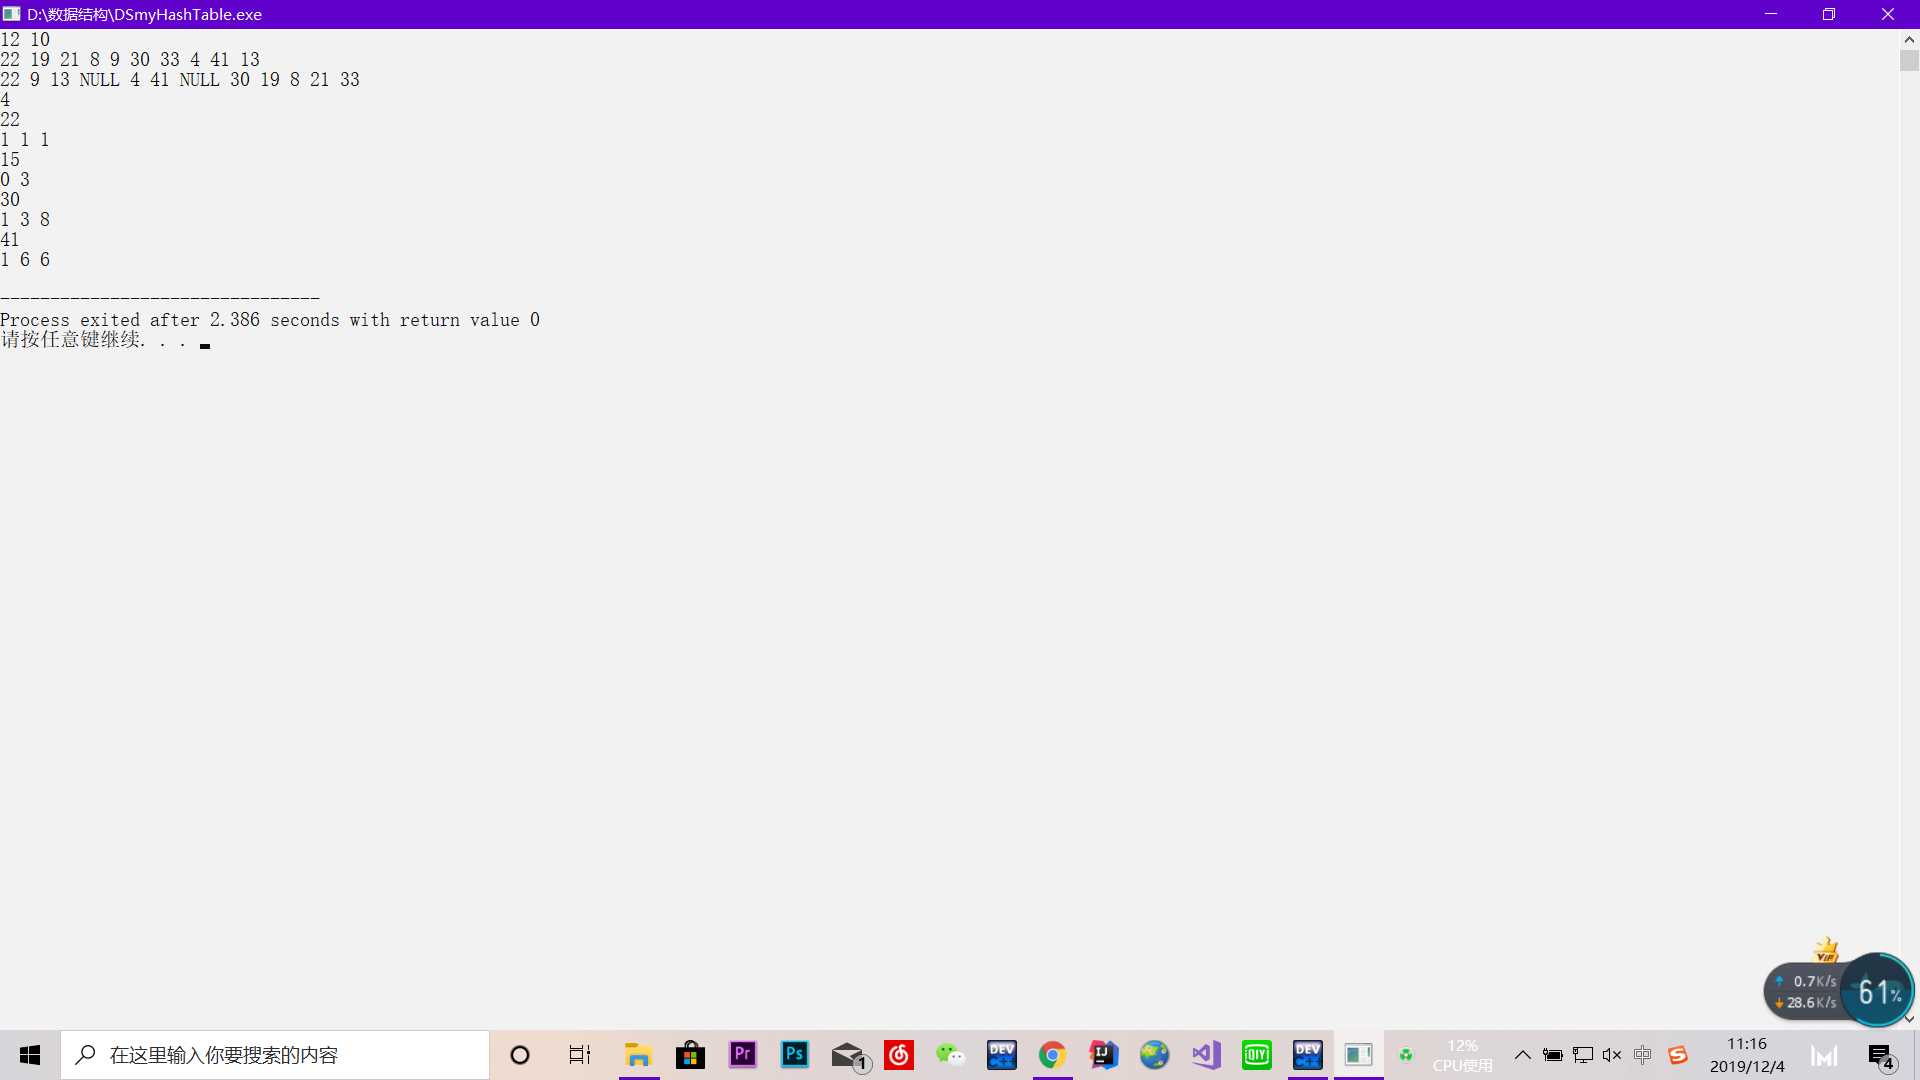Click the console vertical scrollbar thumb

pyautogui.click(x=1909, y=60)
